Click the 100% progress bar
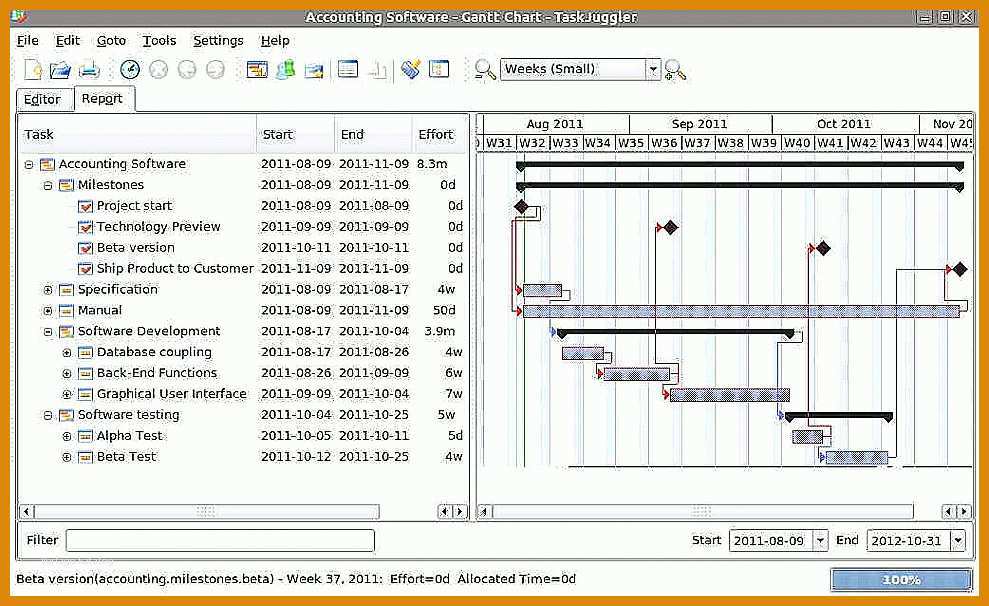This screenshot has height=606, width=989. pyautogui.click(x=901, y=580)
